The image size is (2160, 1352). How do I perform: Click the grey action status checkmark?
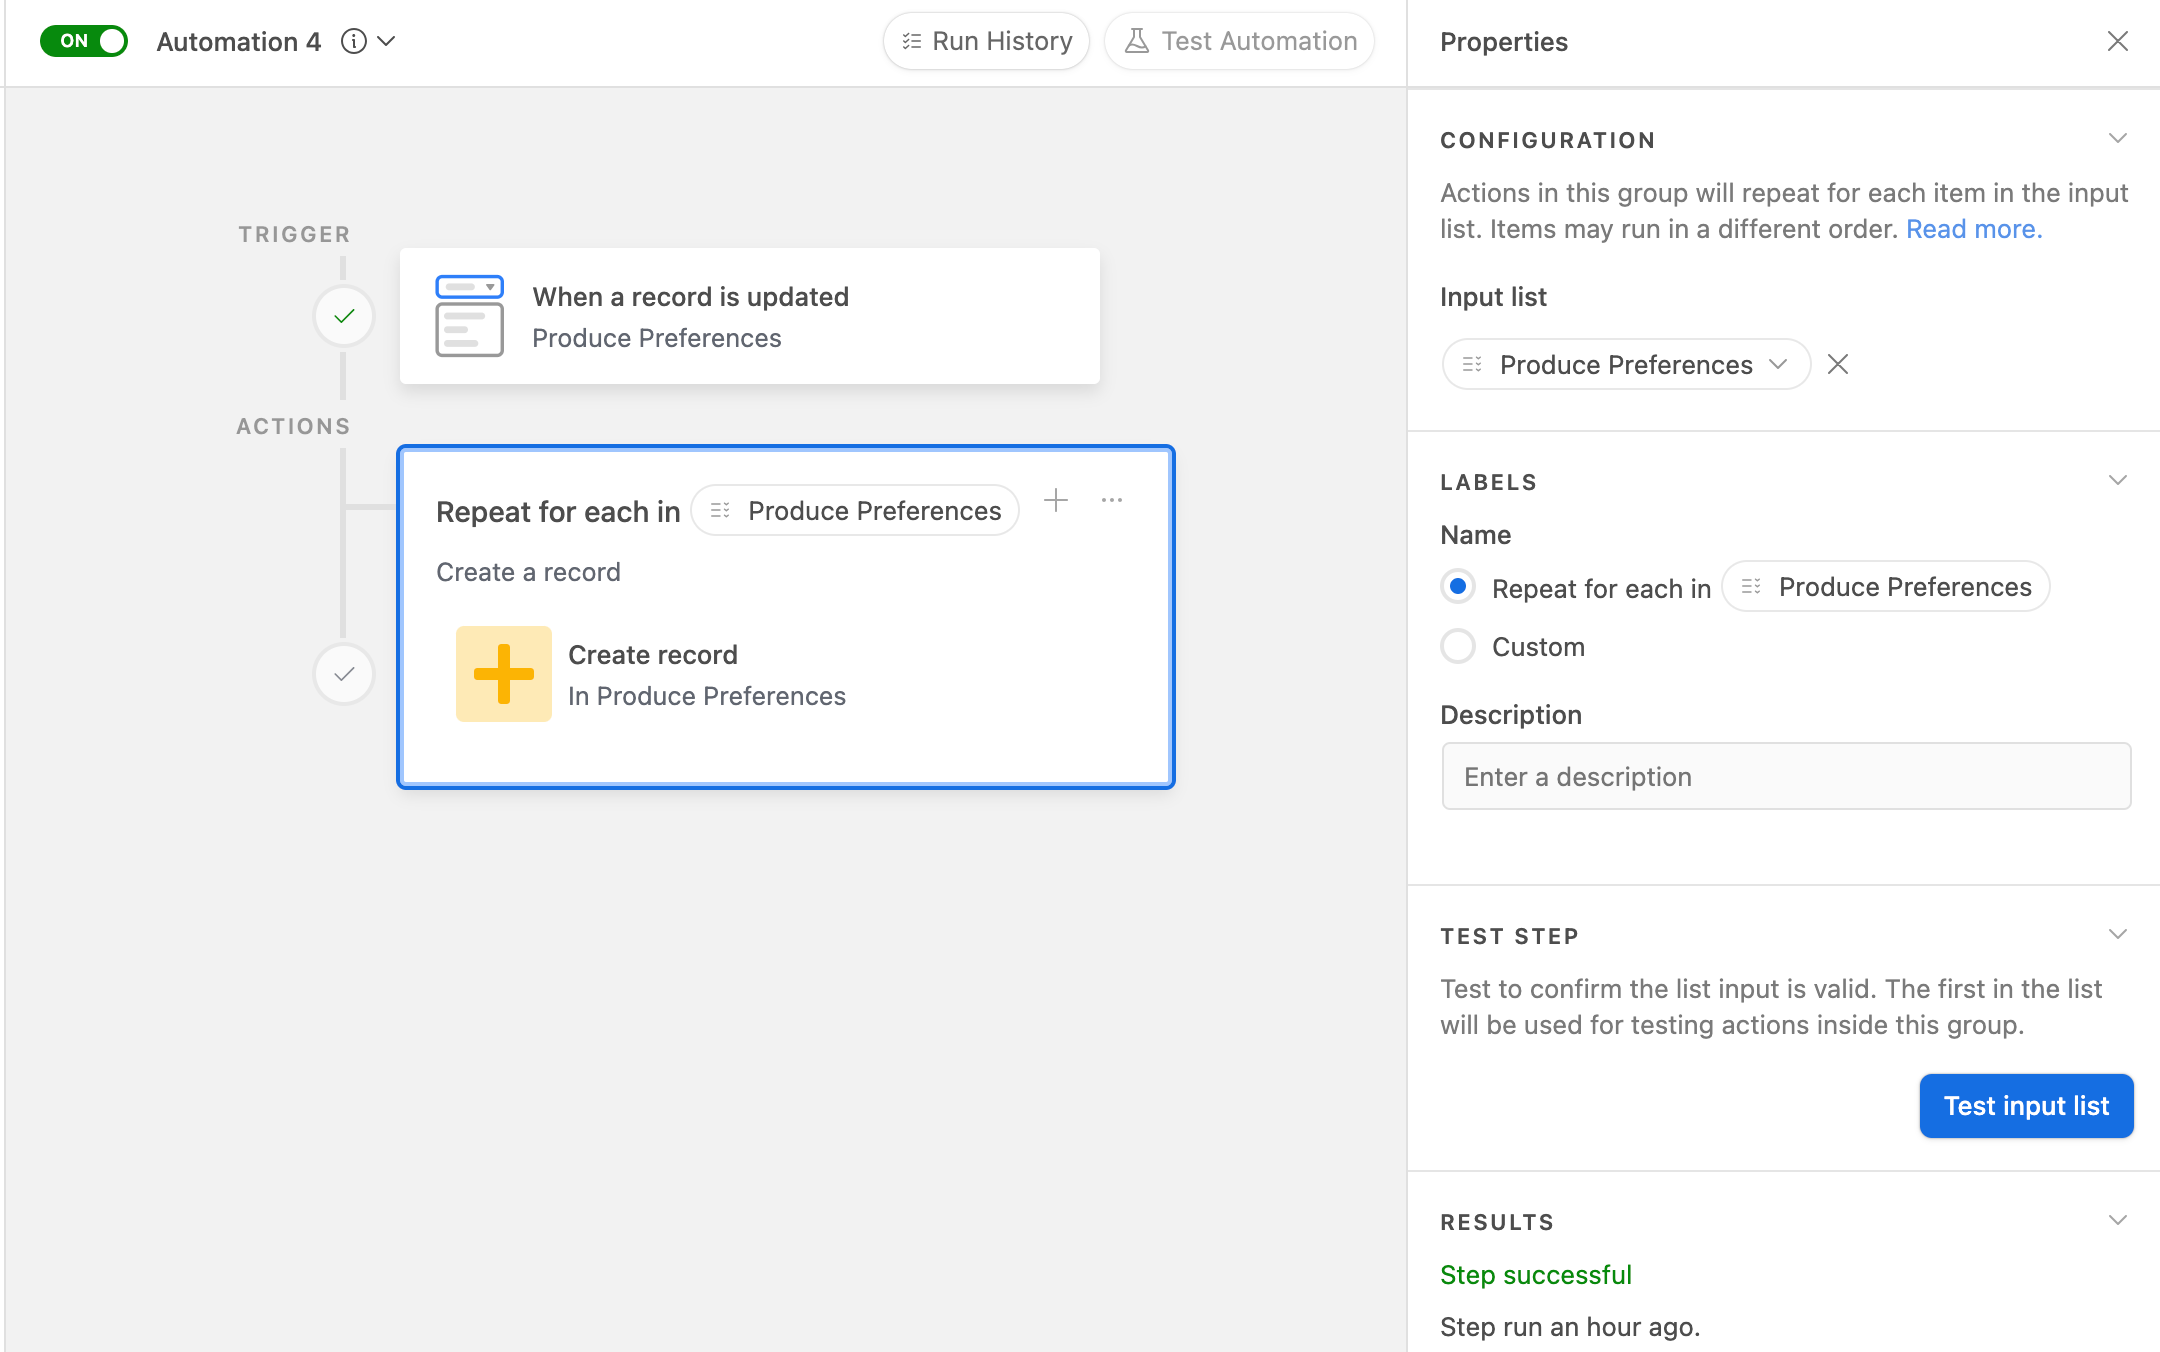(x=344, y=674)
